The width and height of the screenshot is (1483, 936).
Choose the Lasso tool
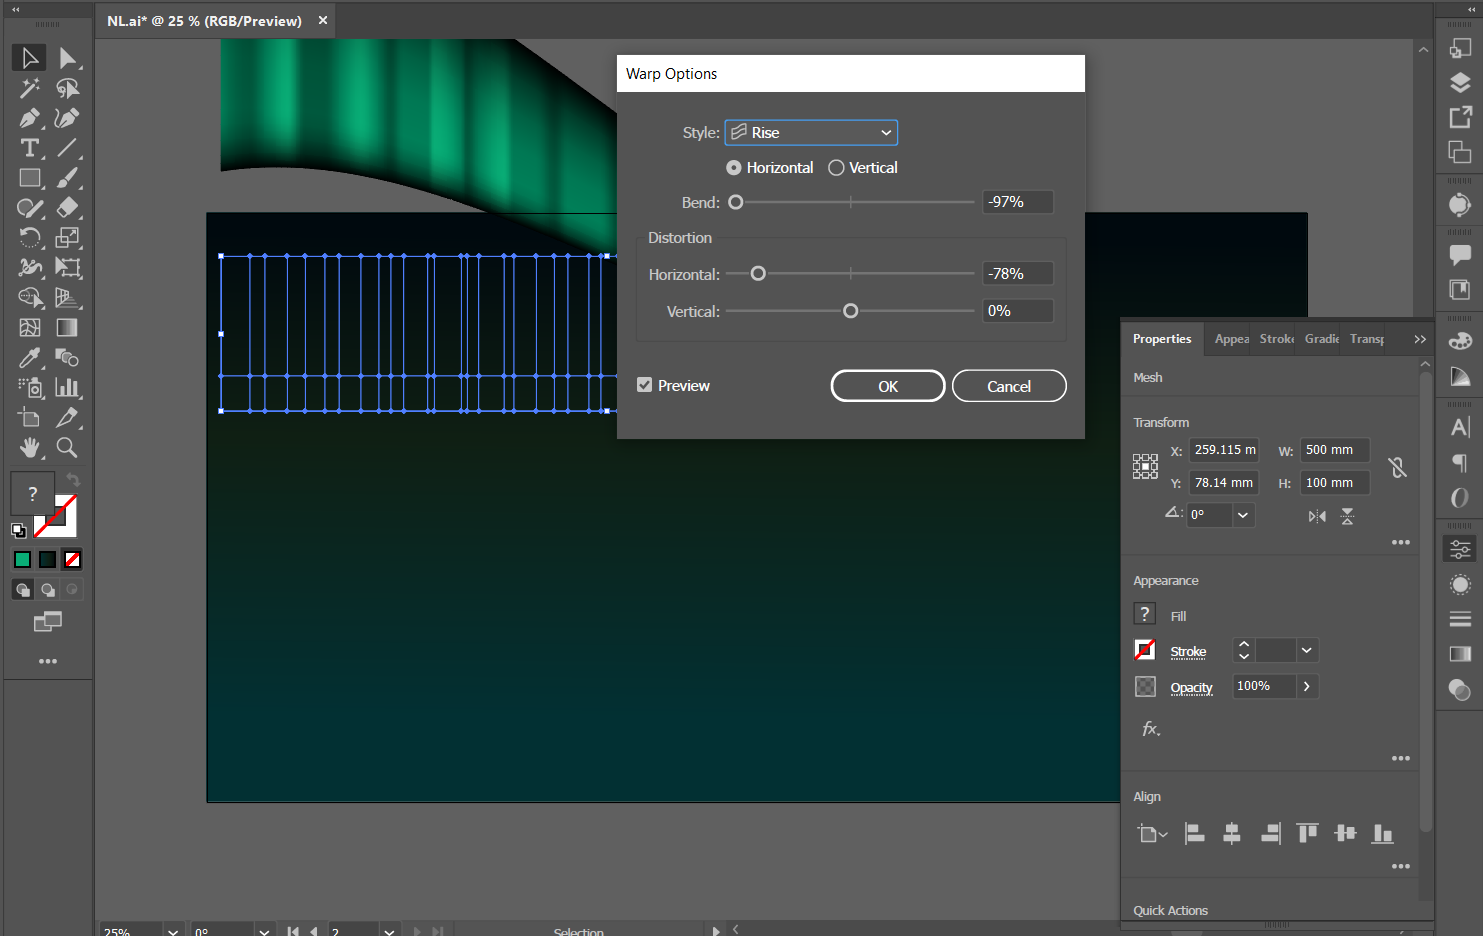pos(67,88)
